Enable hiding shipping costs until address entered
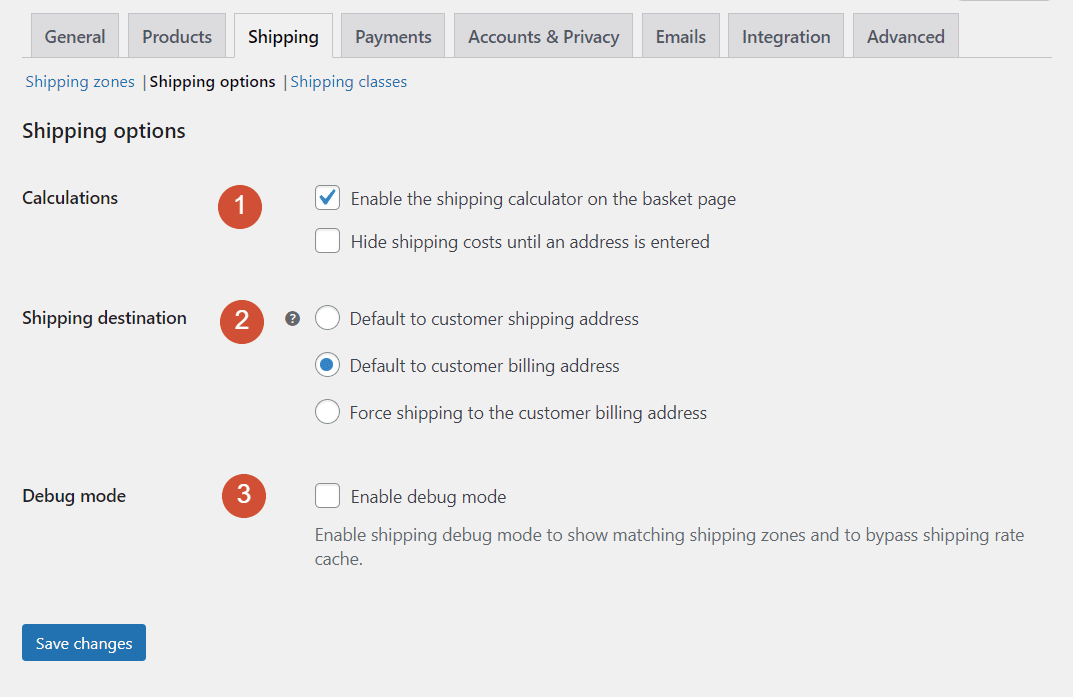 327,241
